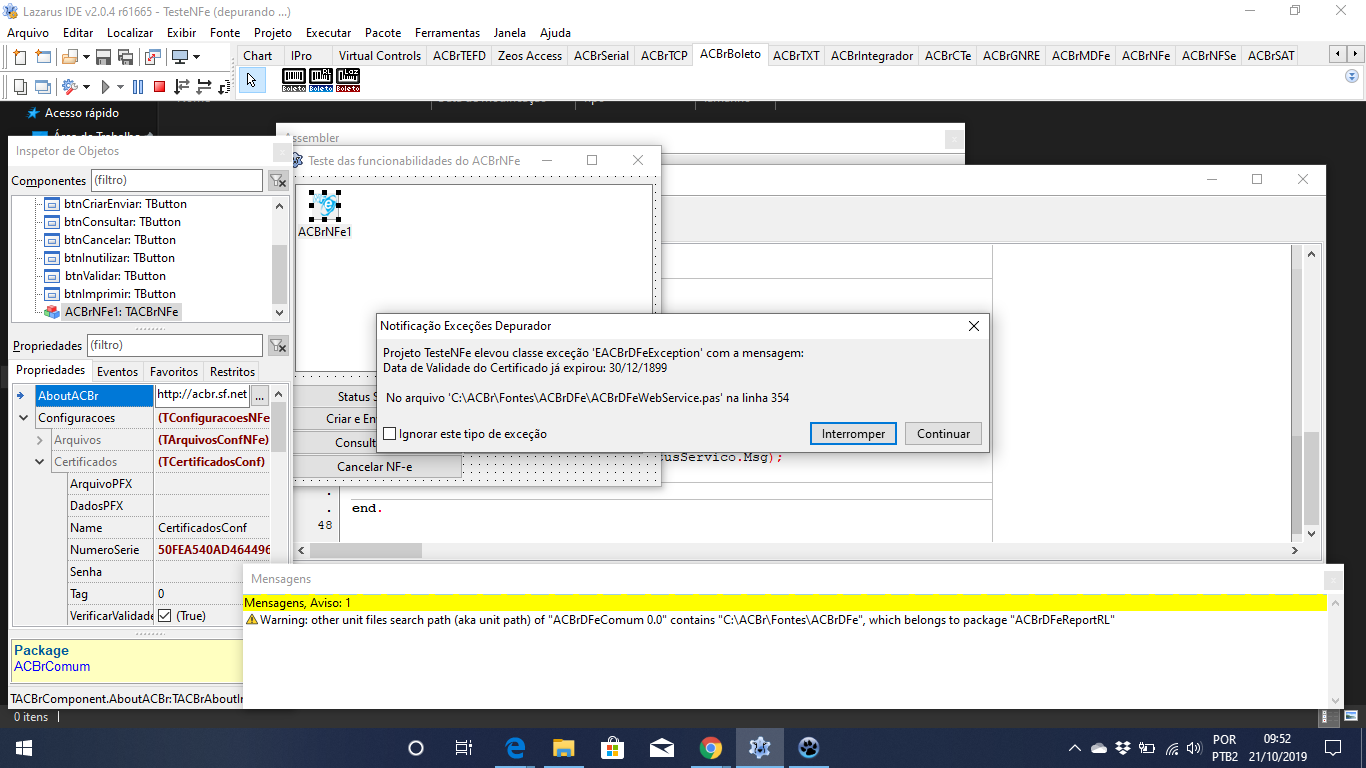Collapse the Configuracoes property node
The width and height of the screenshot is (1366, 768).
click(24, 418)
